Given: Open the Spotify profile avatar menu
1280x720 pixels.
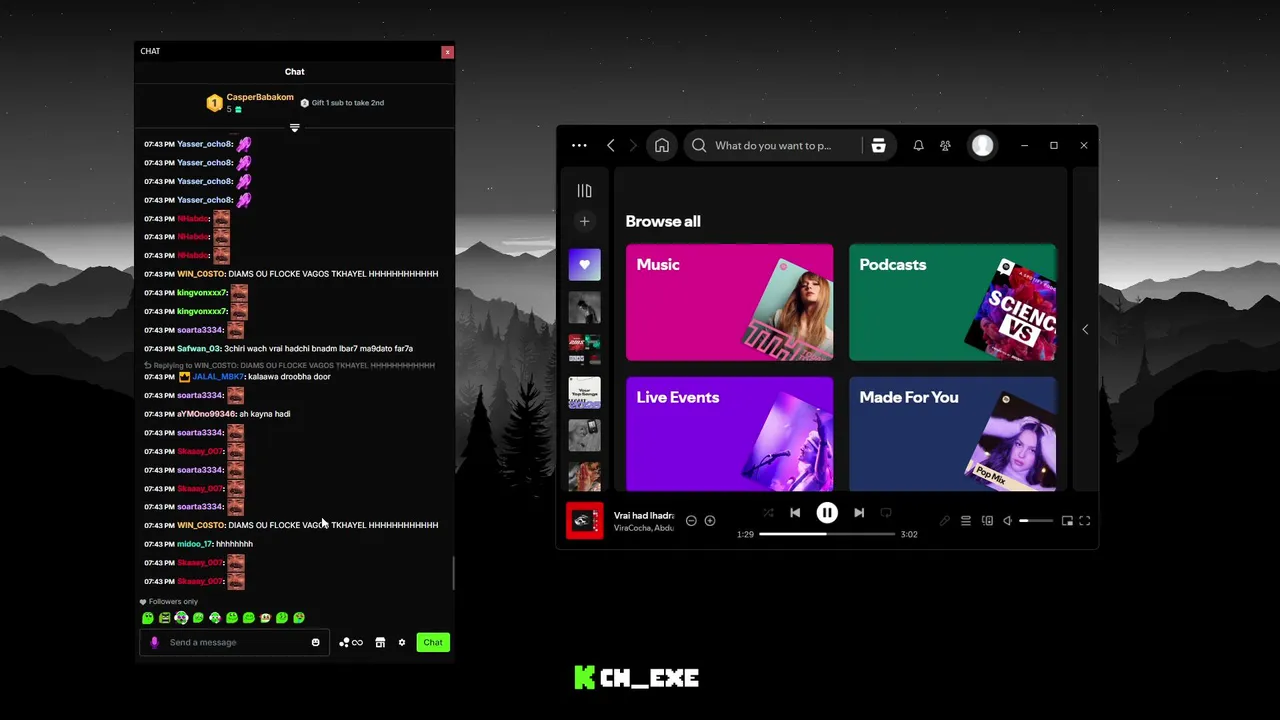Looking at the screenshot, I should (x=983, y=145).
